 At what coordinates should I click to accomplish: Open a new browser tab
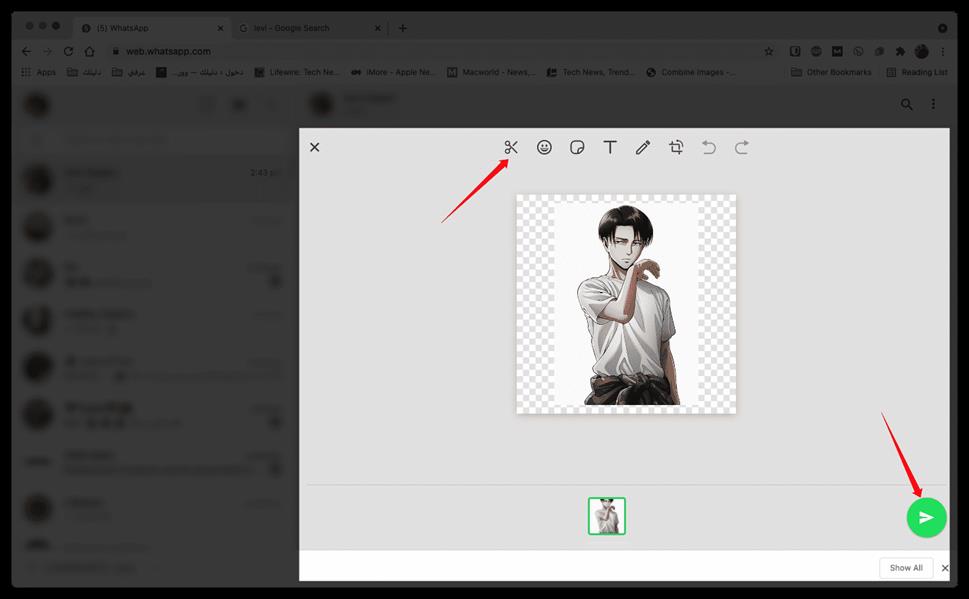pyautogui.click(x=402, y=28)
